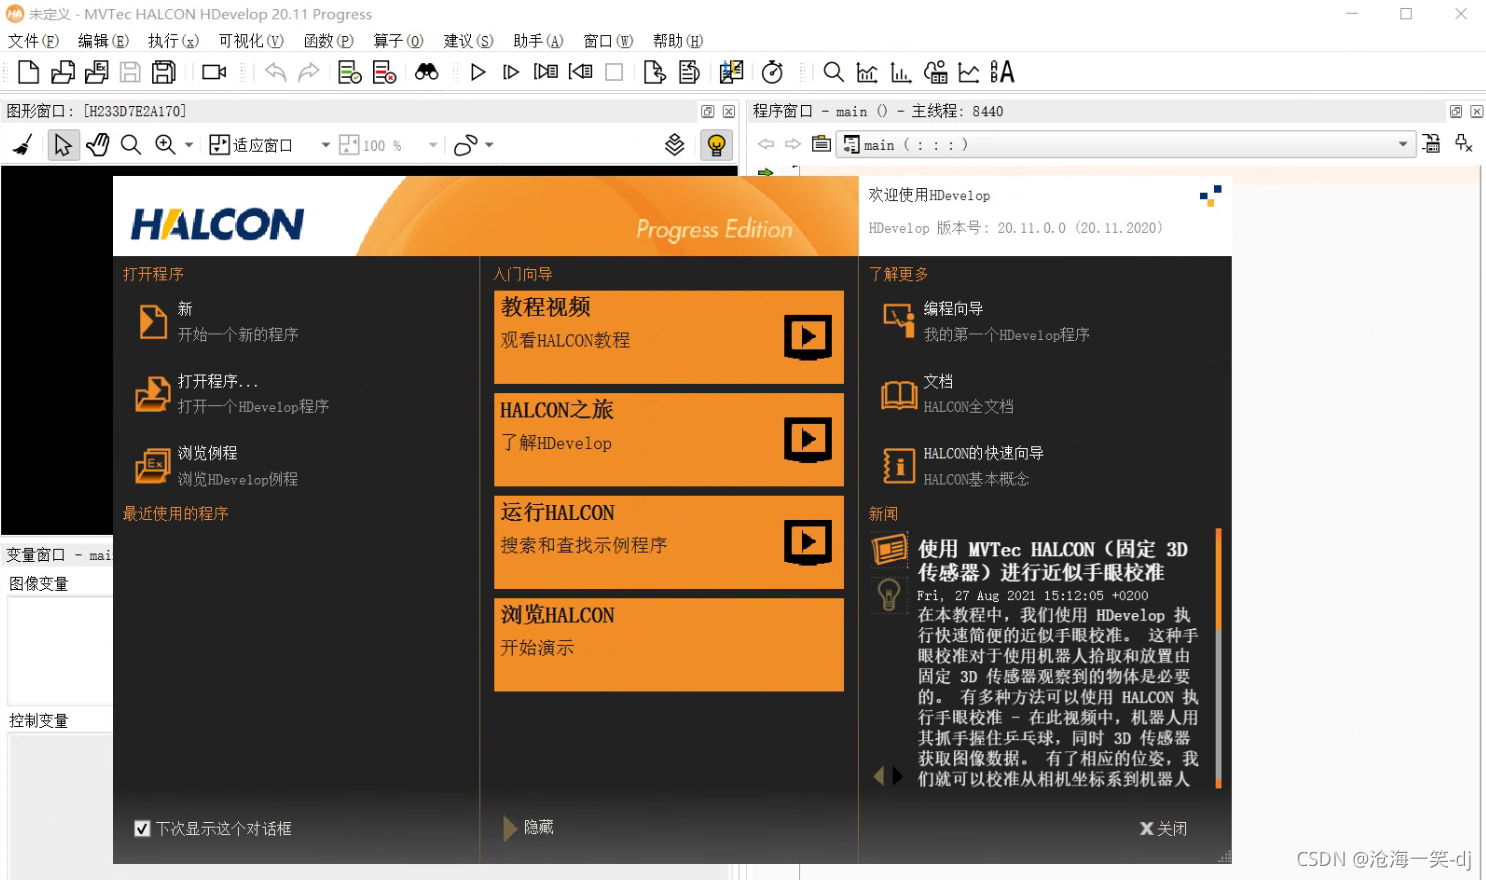Open the image acquisition camera icon

(214, 72)
